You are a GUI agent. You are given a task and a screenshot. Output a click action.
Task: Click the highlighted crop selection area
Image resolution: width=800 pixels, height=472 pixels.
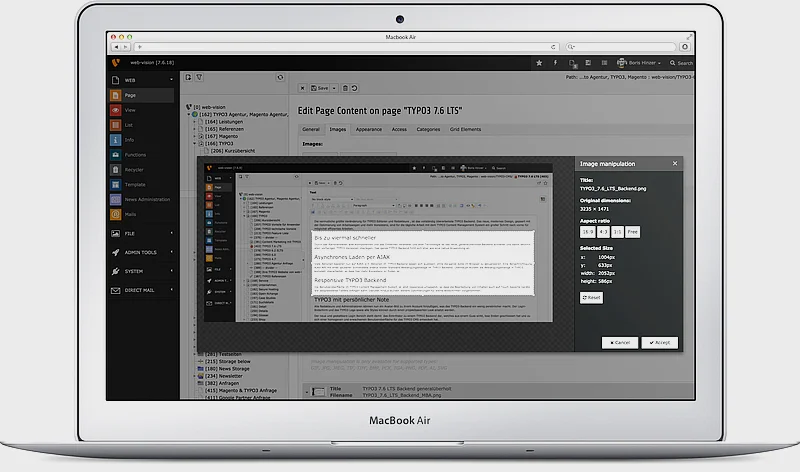pyautogui.click(x=423, y=263)
